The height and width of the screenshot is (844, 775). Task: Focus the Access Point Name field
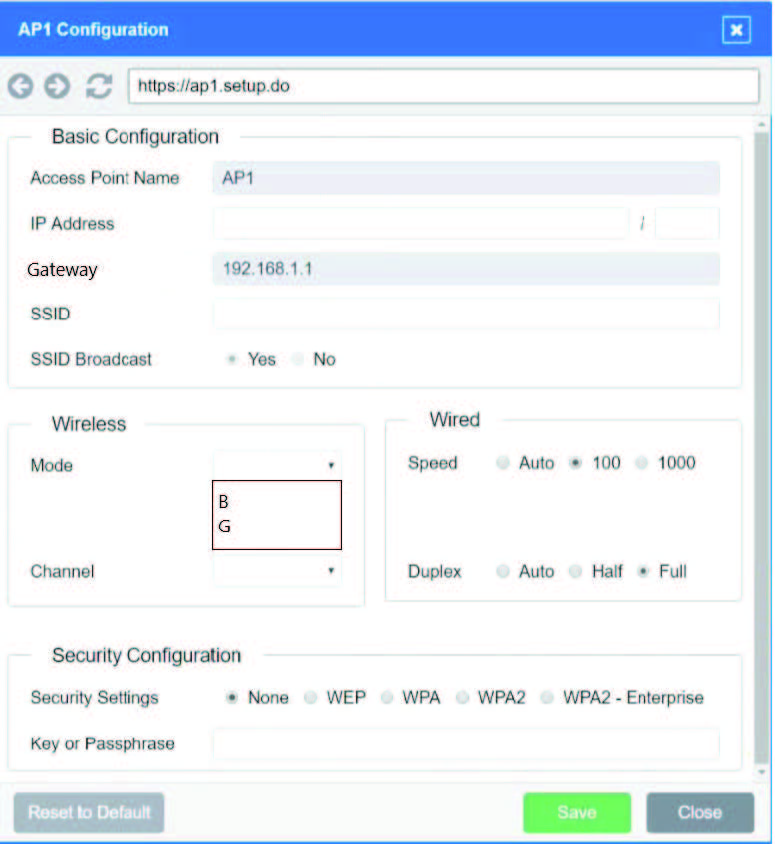pyautogui.click(x=466, y=178)
